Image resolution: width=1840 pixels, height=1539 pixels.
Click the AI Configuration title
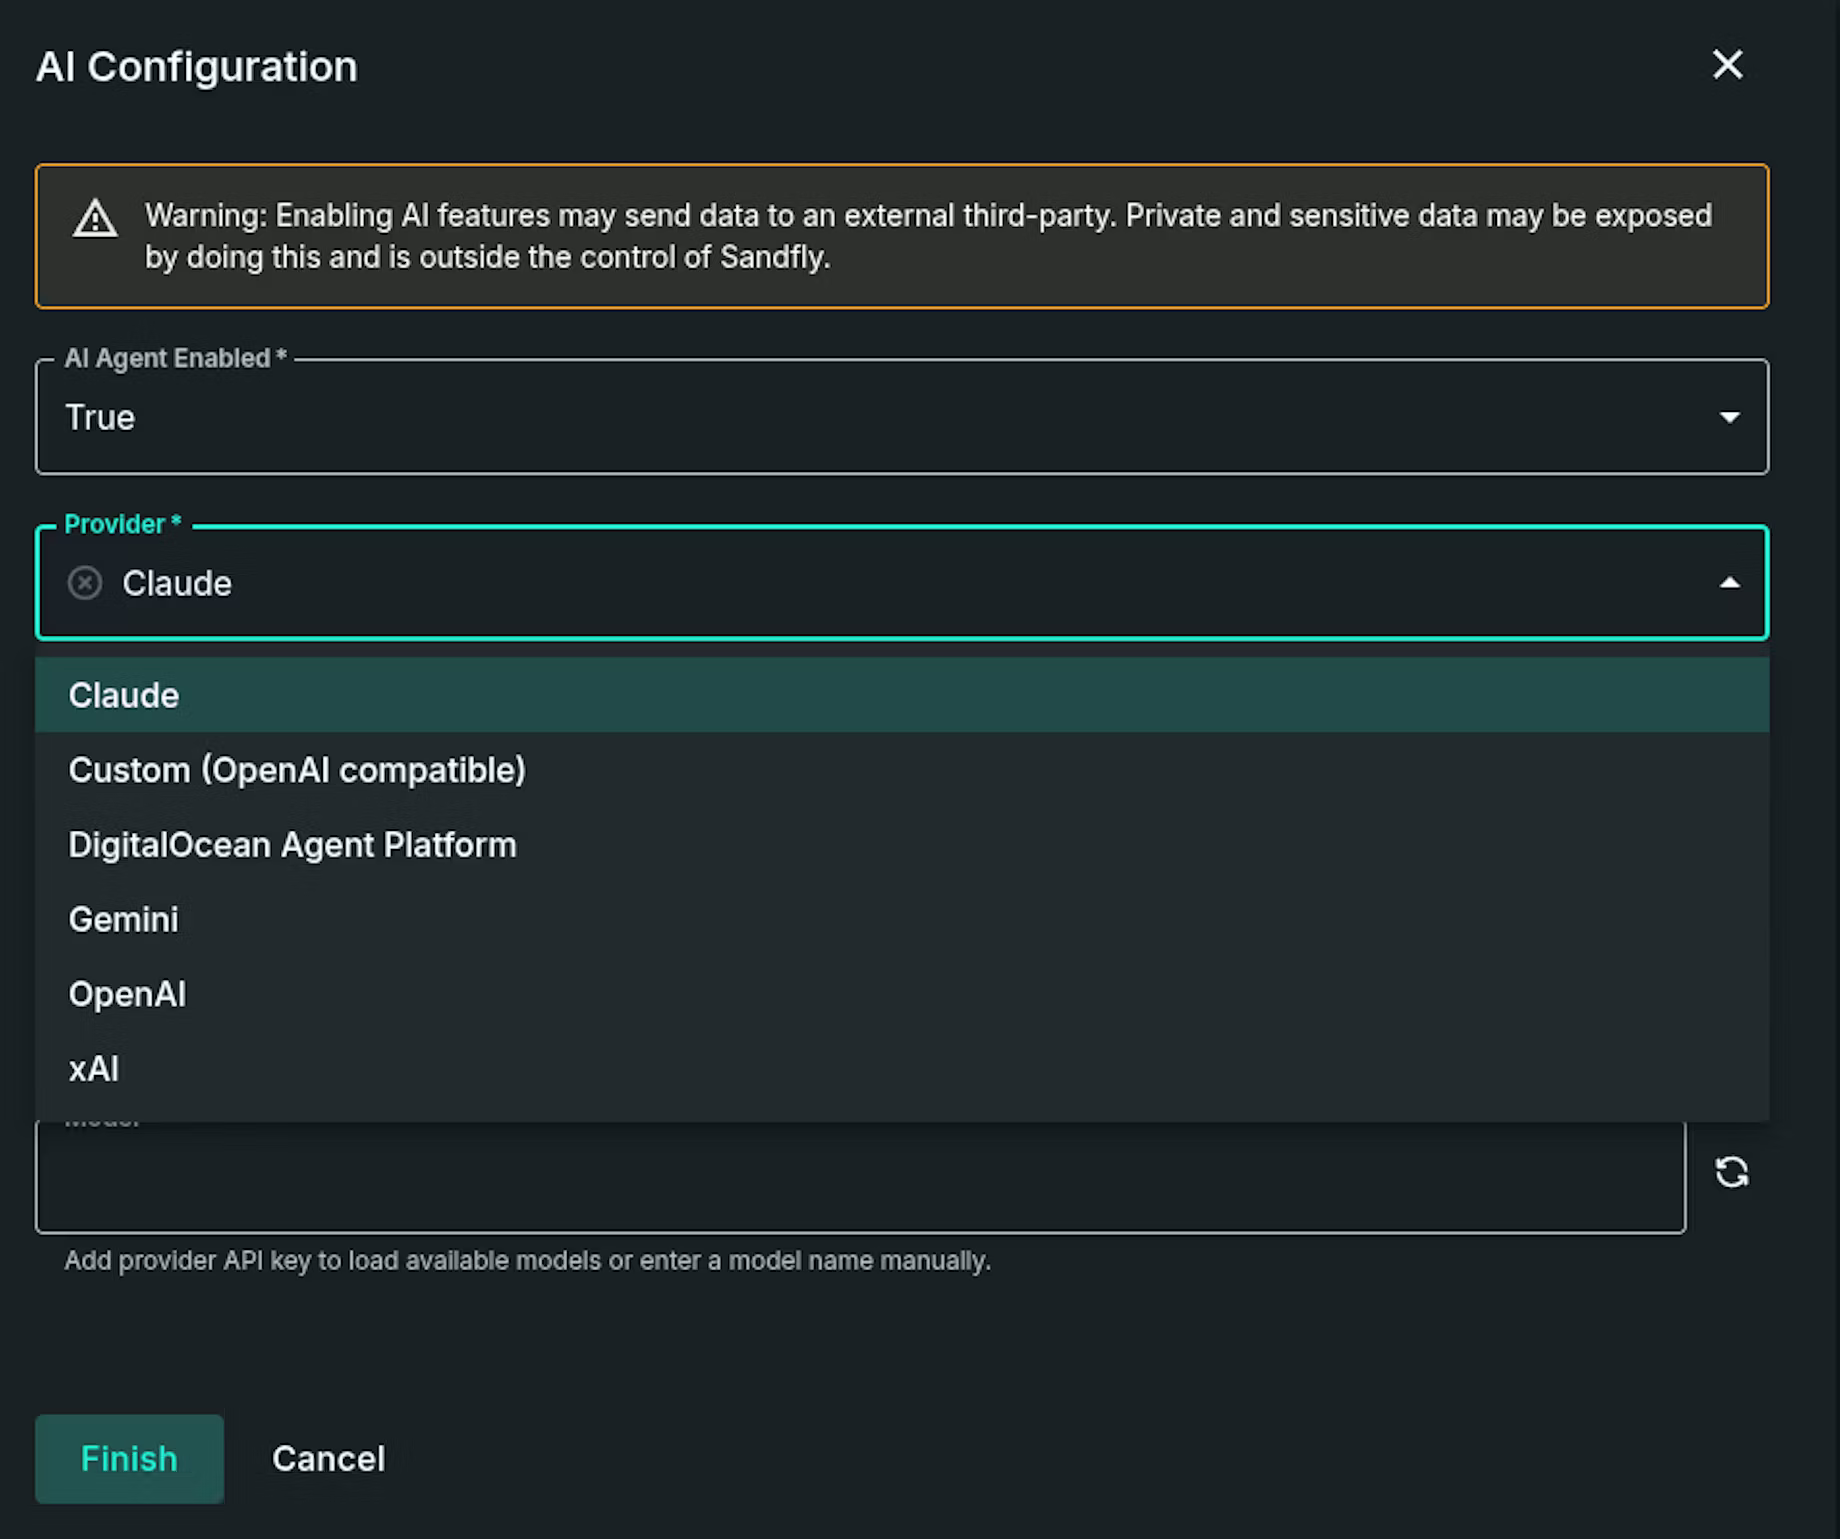coord(197,67)
